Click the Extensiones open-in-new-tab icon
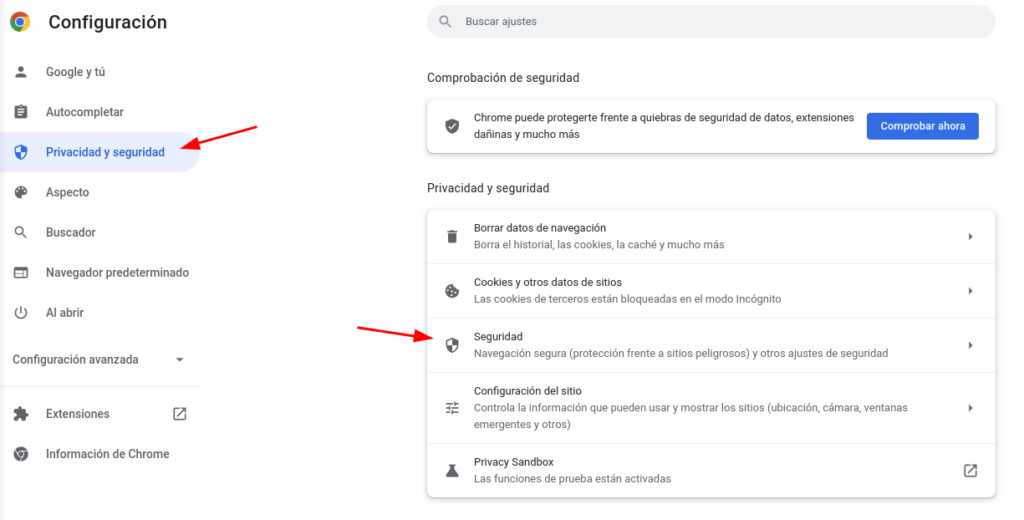This screenshot has width=1024, height=520. (x=180, y=414)
